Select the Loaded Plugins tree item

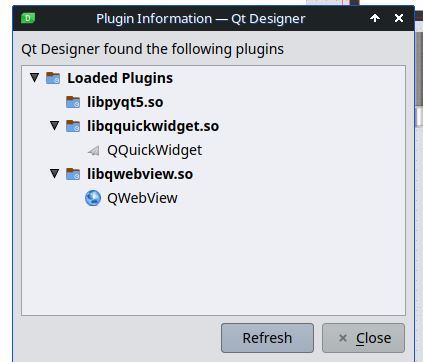point(120,78)
